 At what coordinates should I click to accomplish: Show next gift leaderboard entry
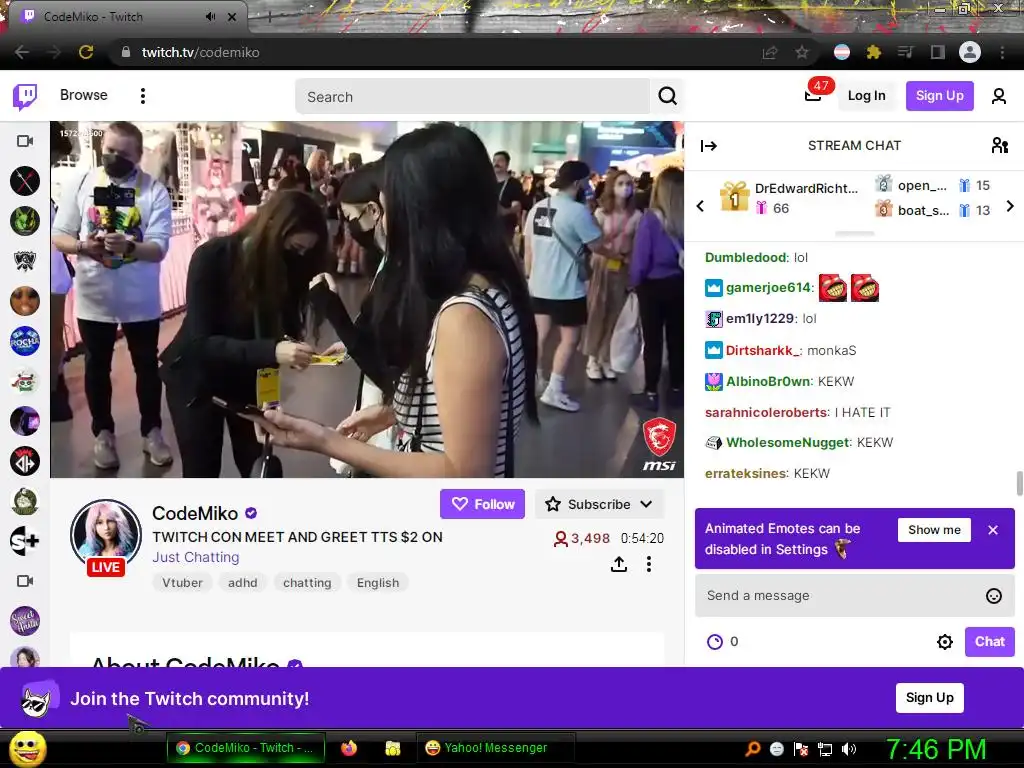1010,206
